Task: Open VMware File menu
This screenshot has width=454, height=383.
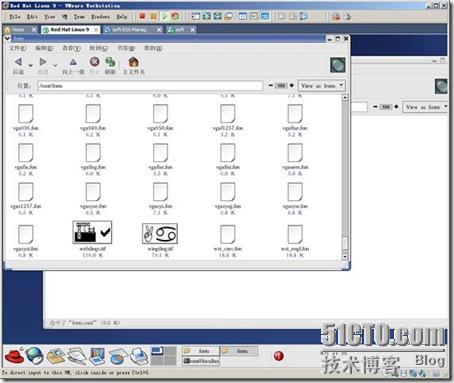Action: pos(15,16)
